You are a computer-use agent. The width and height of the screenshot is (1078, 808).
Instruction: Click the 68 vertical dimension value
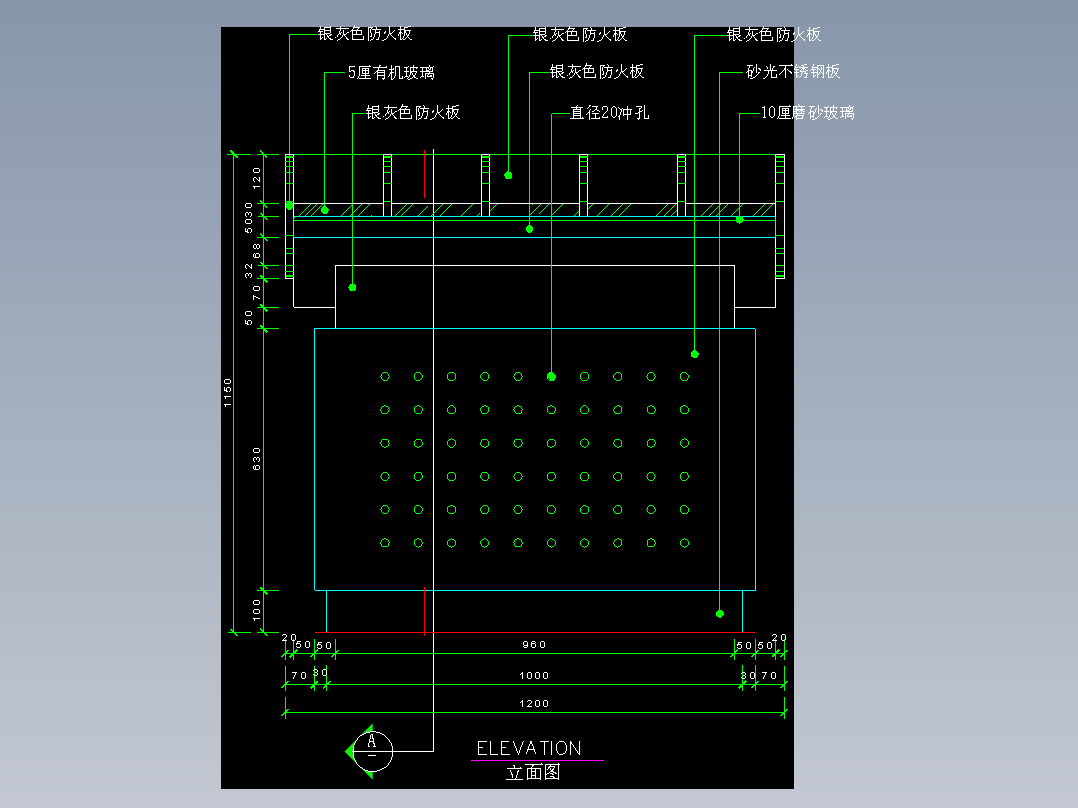click(256, 250)
